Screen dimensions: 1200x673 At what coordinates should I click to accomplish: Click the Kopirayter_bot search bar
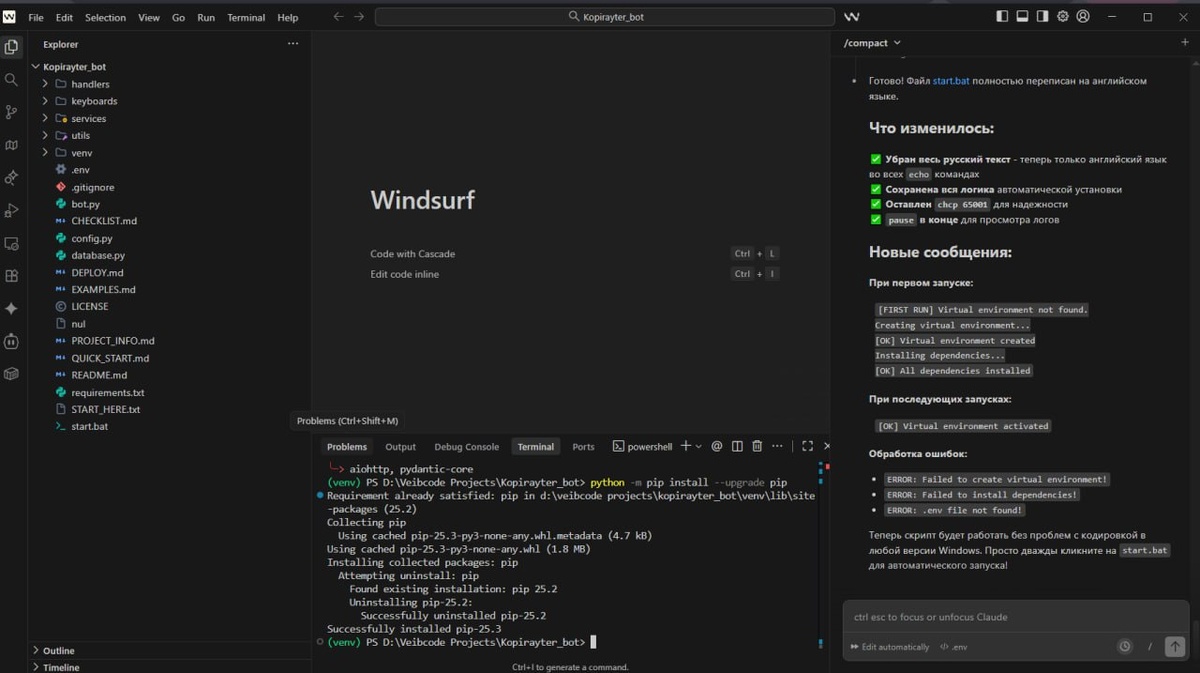tap(604, 17)
